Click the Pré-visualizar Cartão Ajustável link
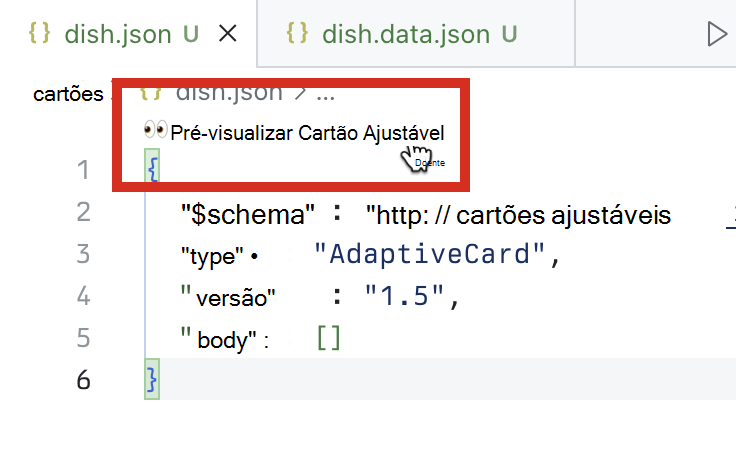The image size is (736, 462). coord(307,133)
